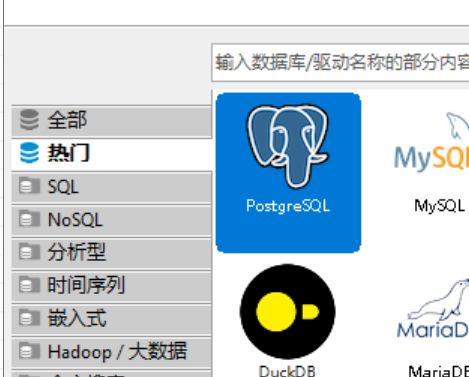Pick the DuckDB driver tile
469x377 pixels.
[x=288, y=321]
